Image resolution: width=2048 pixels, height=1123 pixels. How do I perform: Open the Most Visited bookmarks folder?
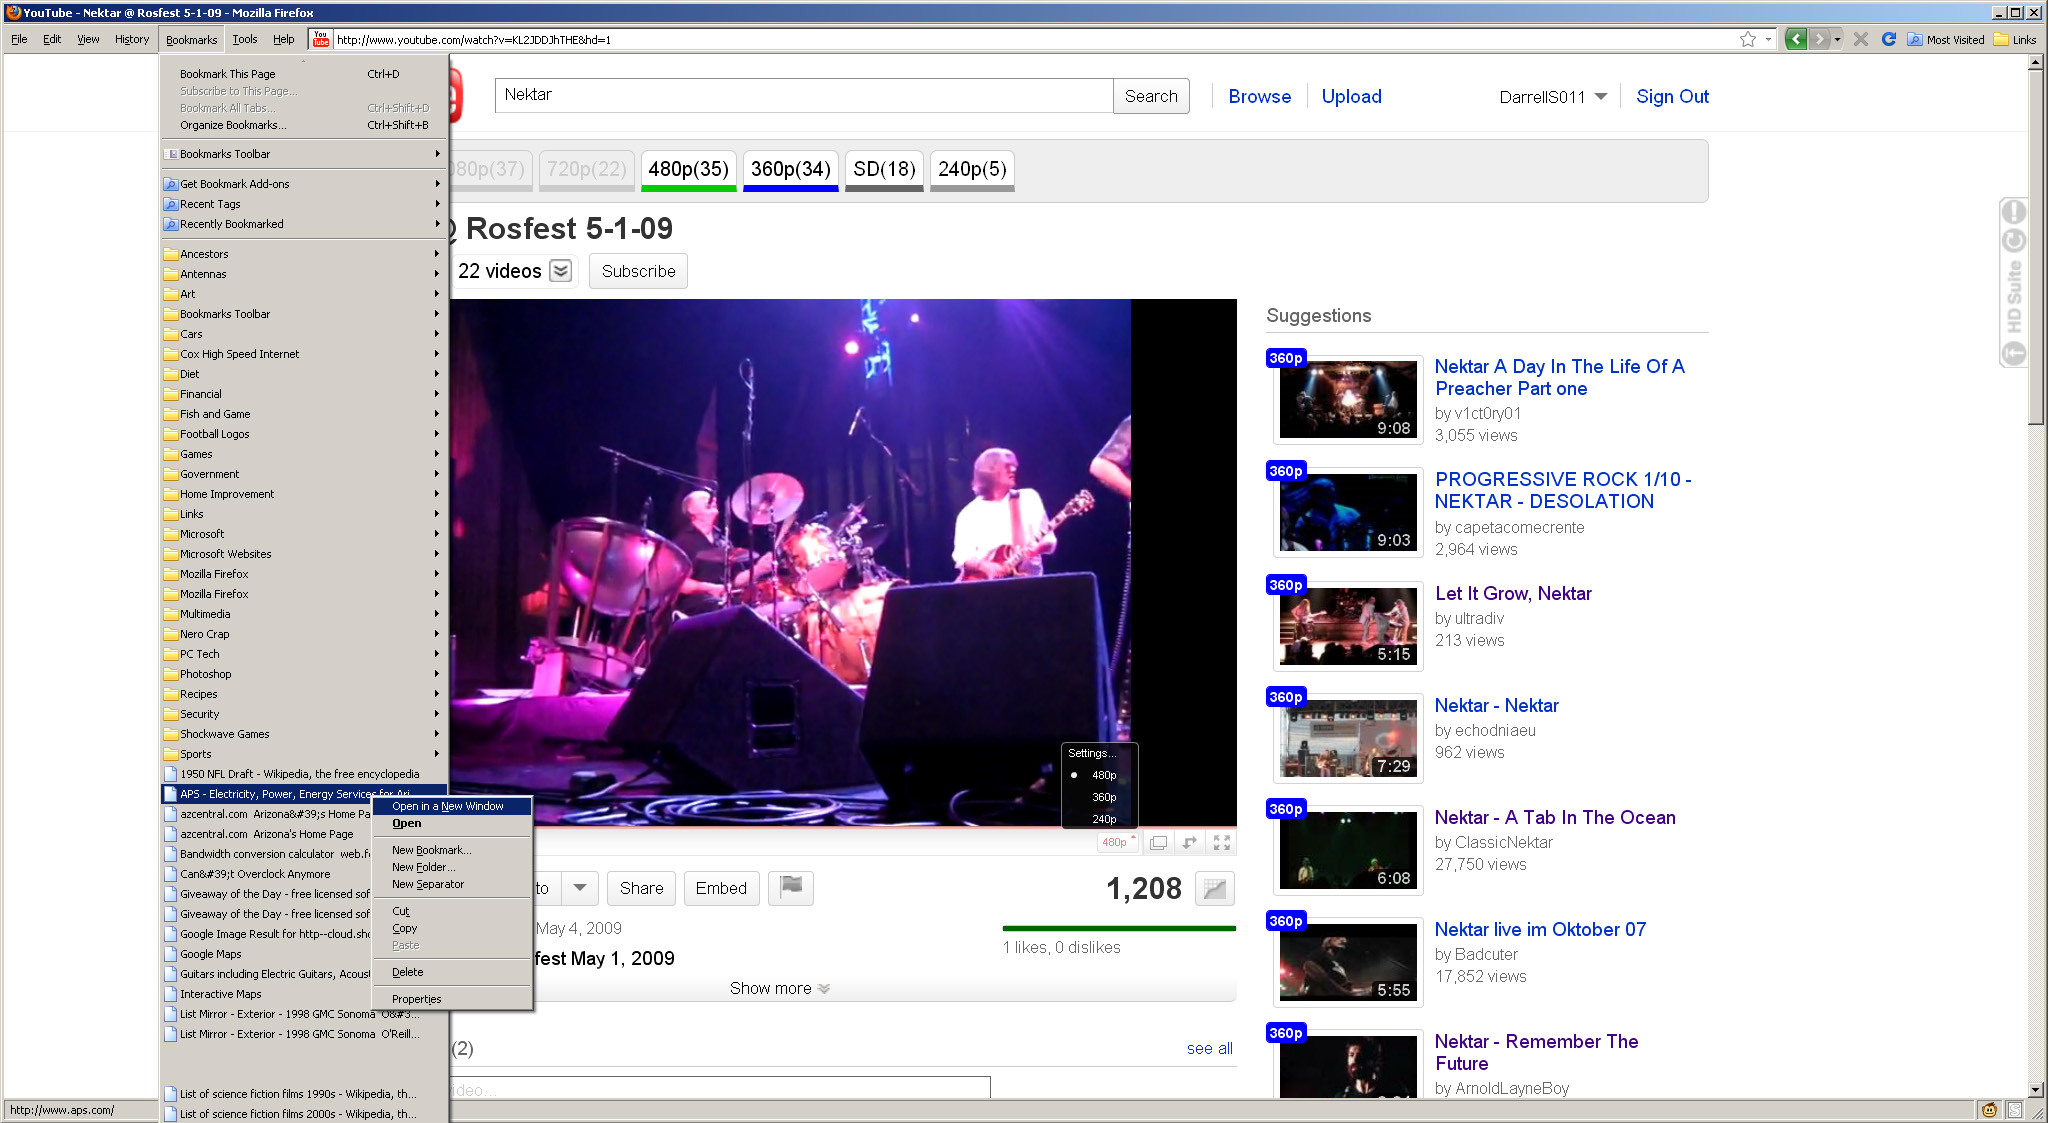(1946, 40)
